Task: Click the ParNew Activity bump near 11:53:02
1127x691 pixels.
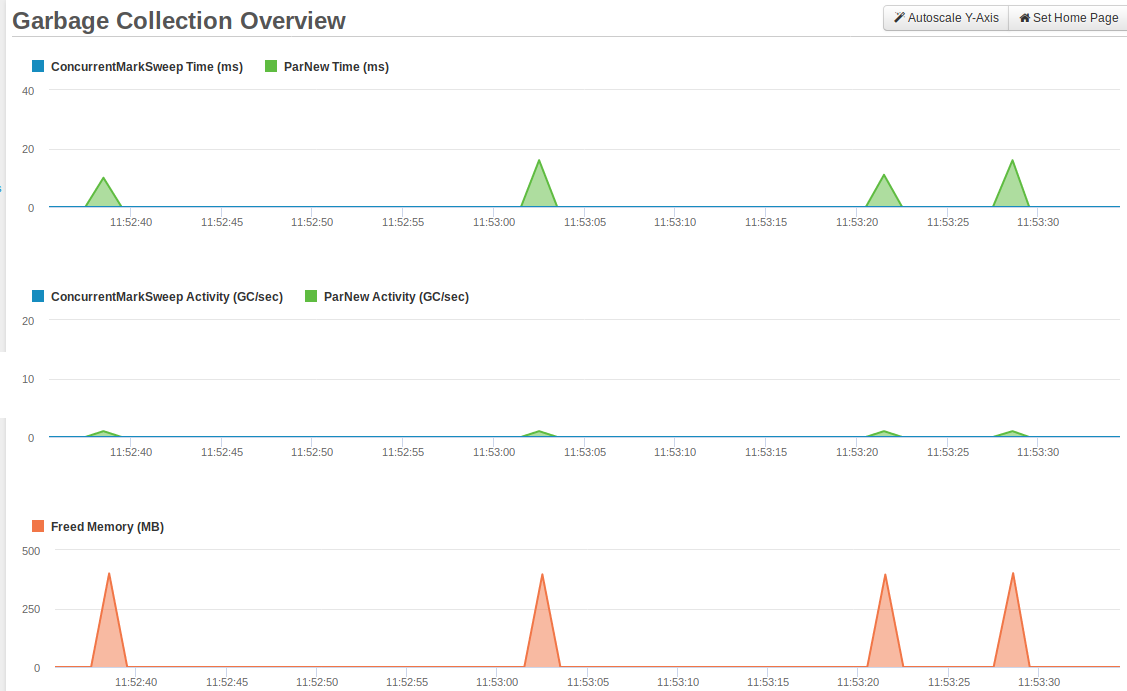Action: pos(538,433)
